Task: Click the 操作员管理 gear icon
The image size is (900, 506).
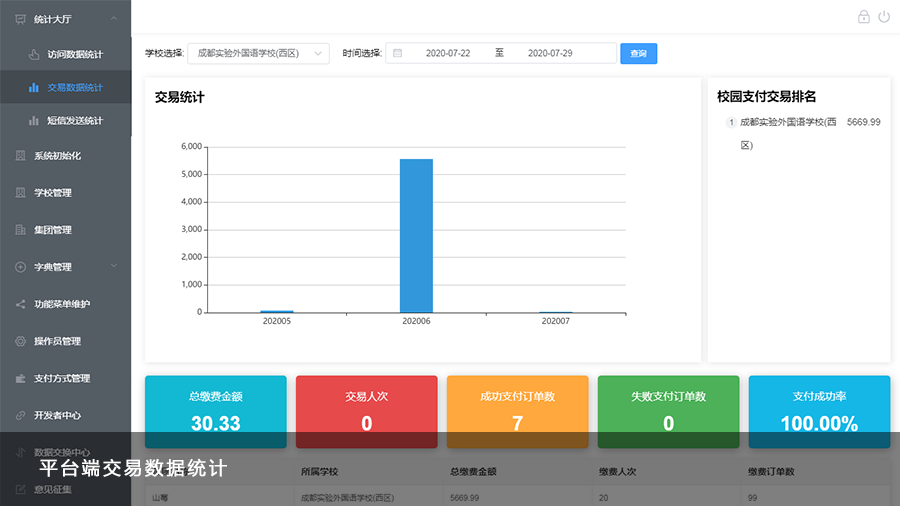Action: tap(21, 341)
